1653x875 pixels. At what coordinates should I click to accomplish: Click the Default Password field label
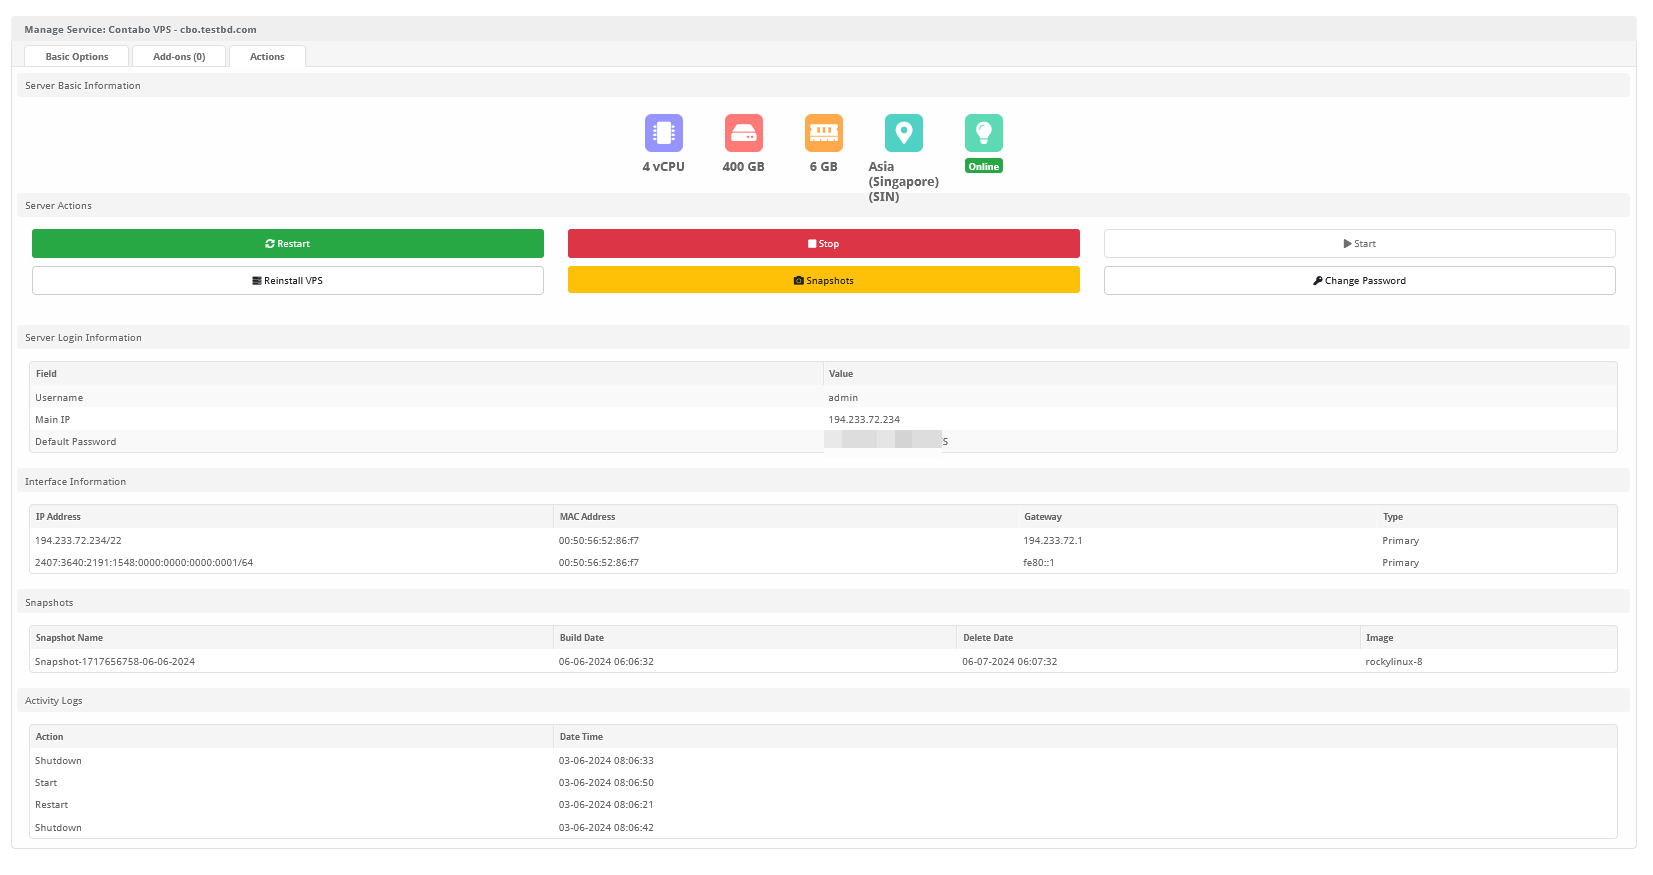(75, 442)
